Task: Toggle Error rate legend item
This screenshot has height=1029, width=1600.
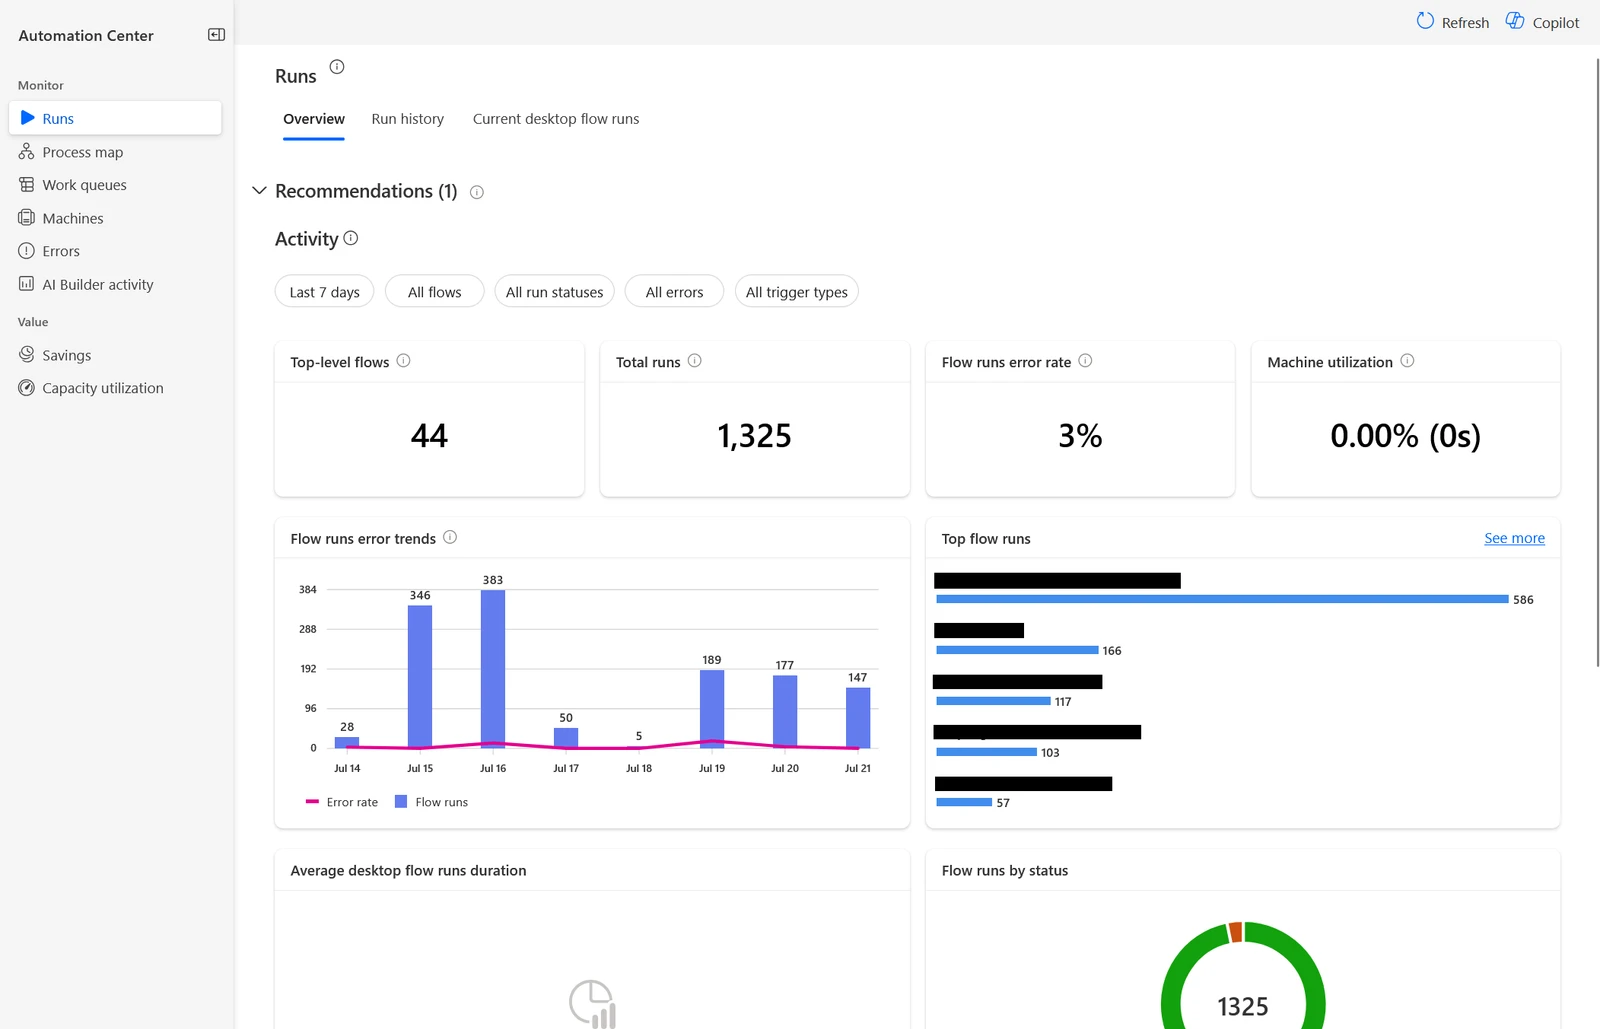Action: [x=342, y=802]
